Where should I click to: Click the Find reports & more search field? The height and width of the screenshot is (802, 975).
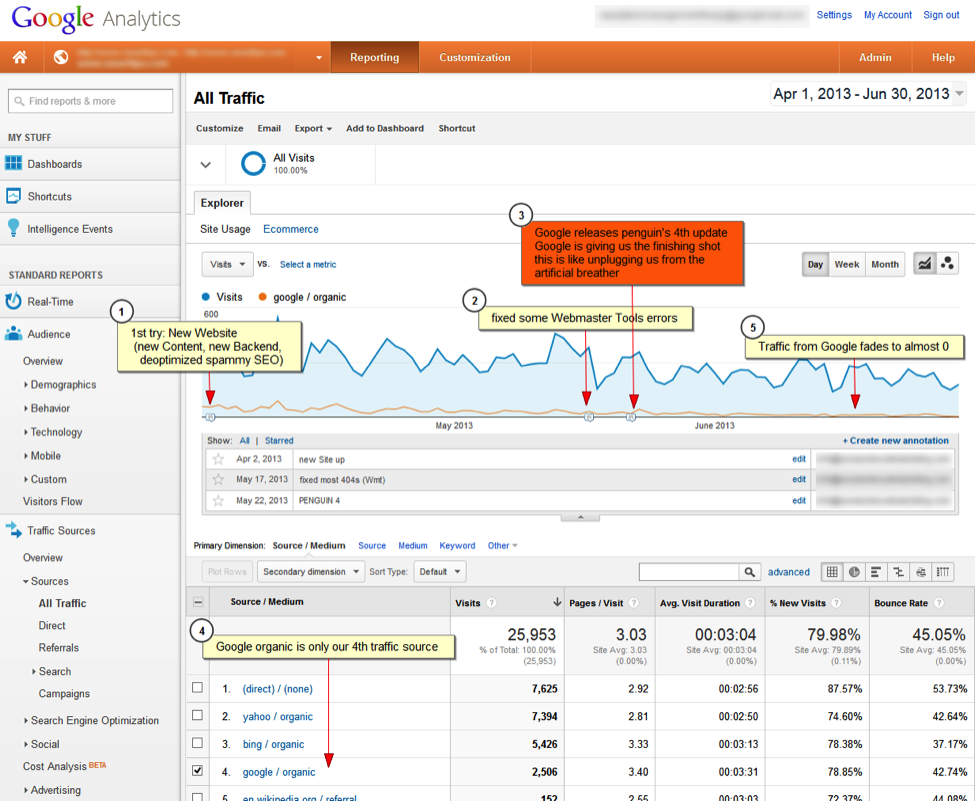(x=91, y=101)
